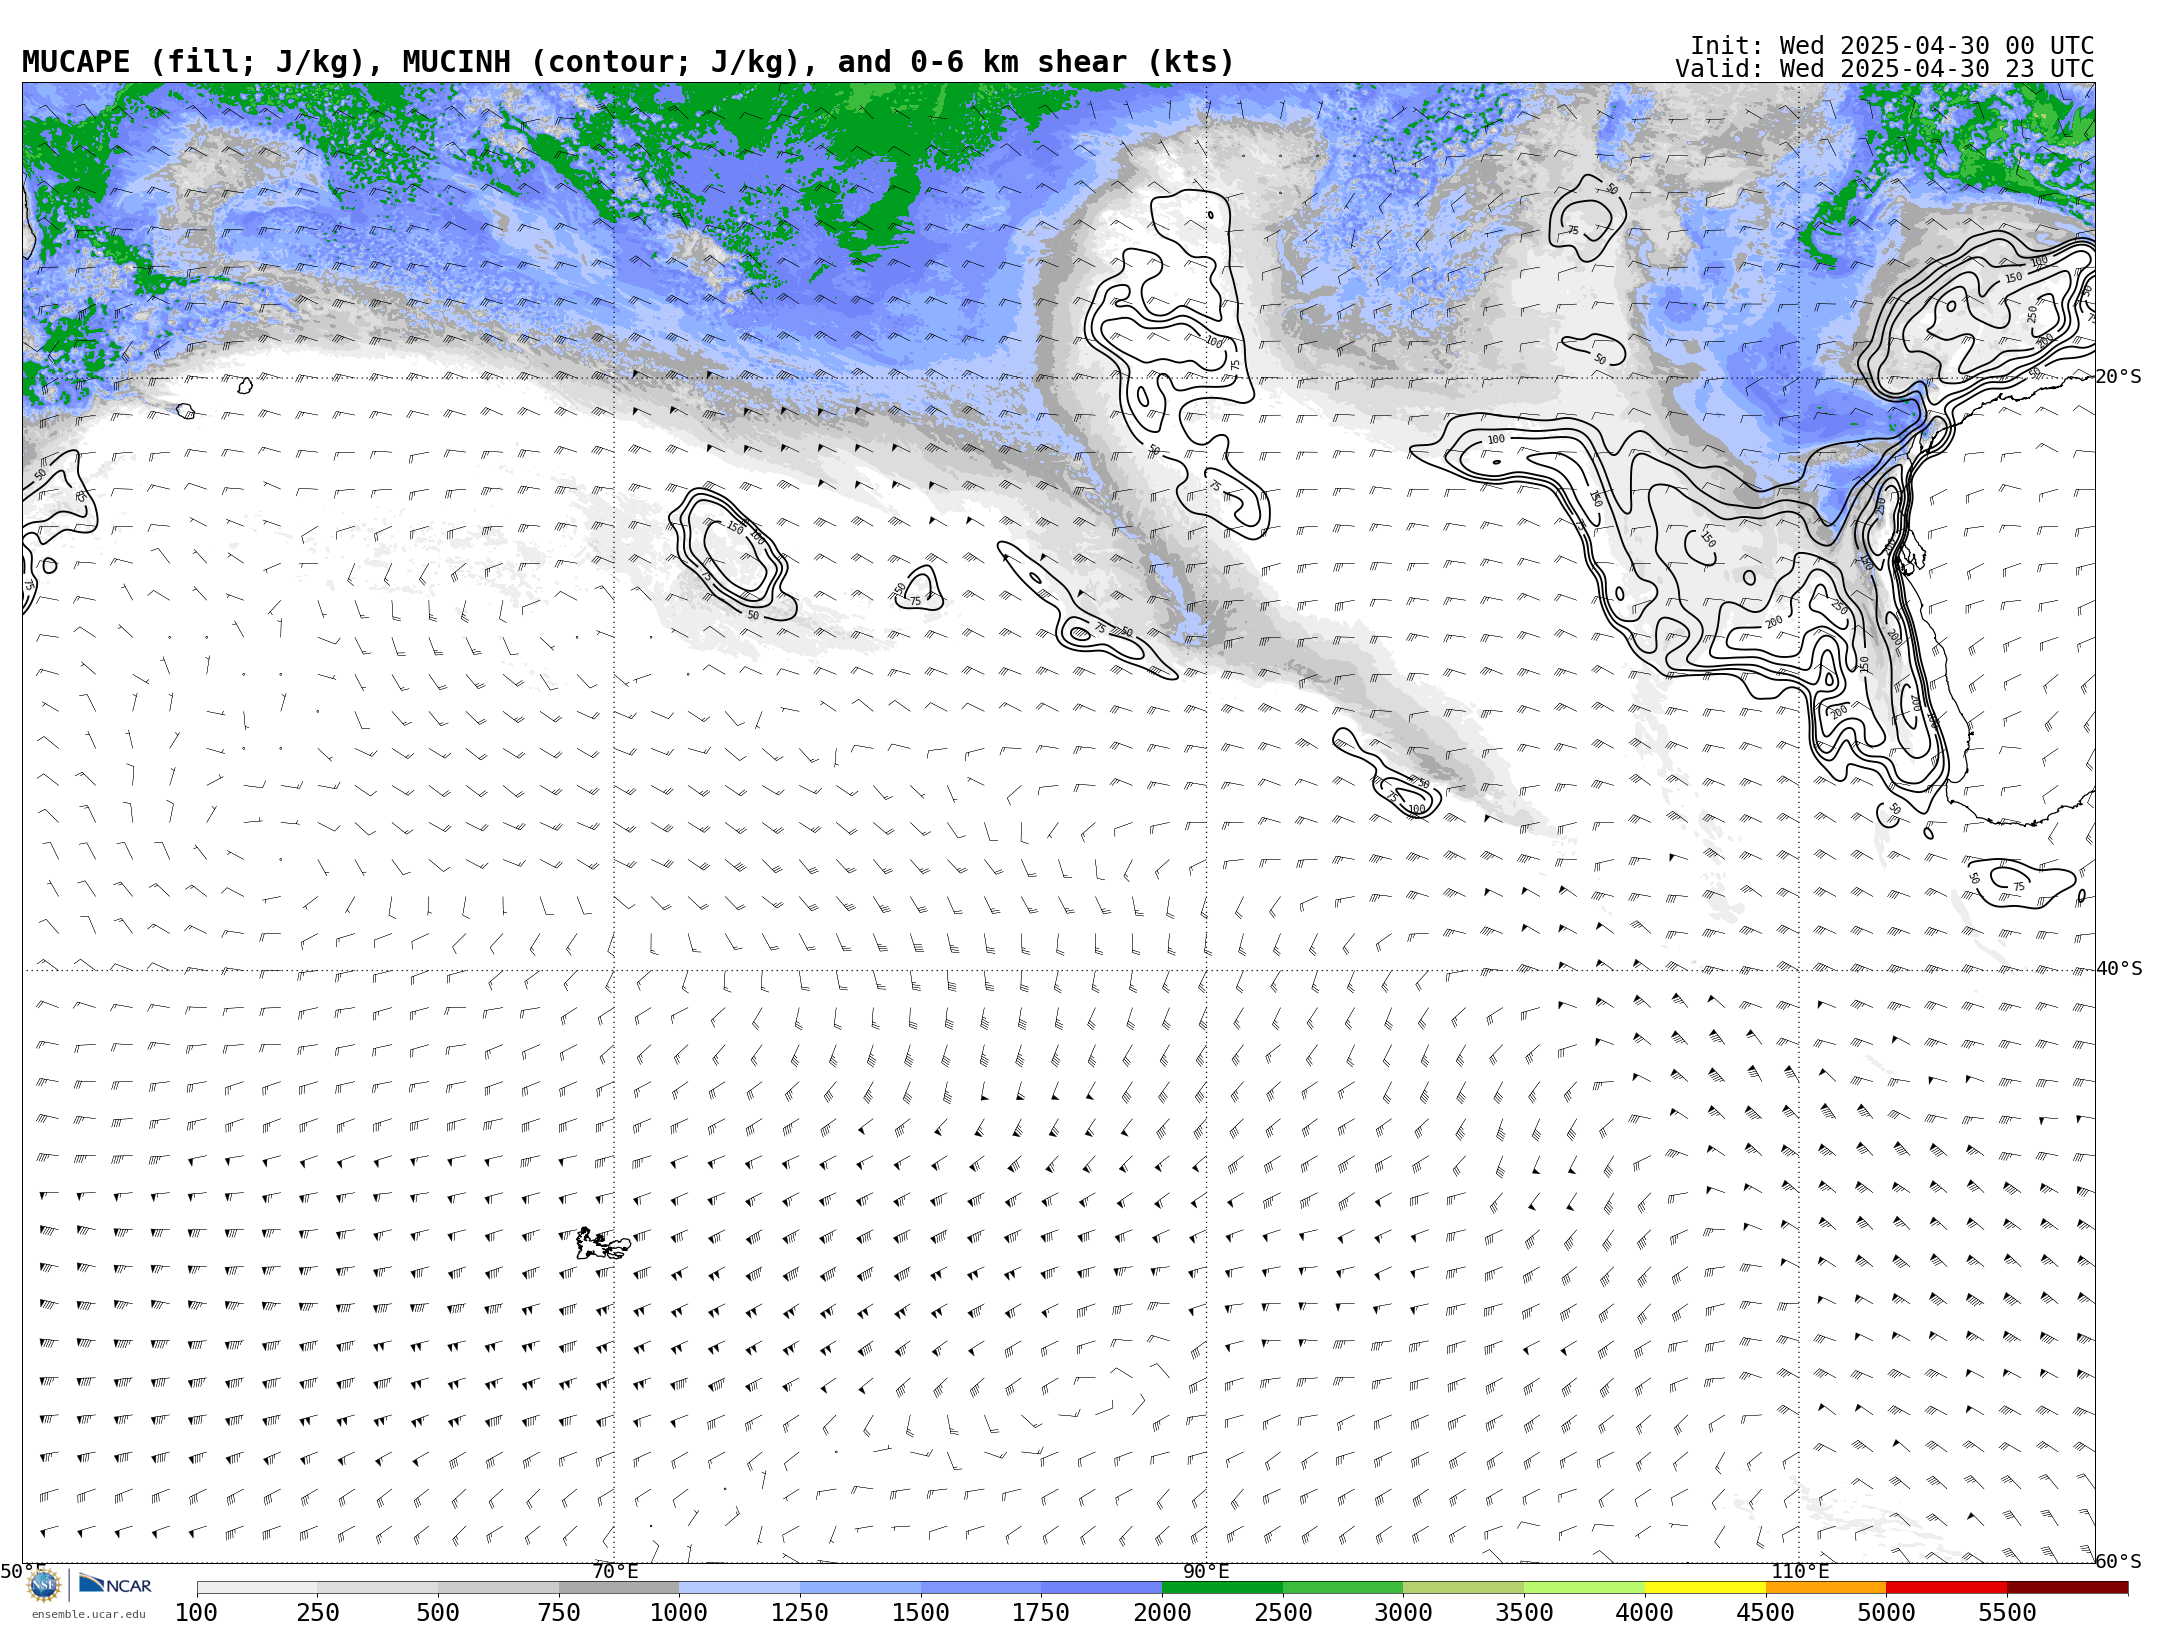Click the 100 colorbar tick label
Viewport: 2160px width, 1626px height.
196,1613
